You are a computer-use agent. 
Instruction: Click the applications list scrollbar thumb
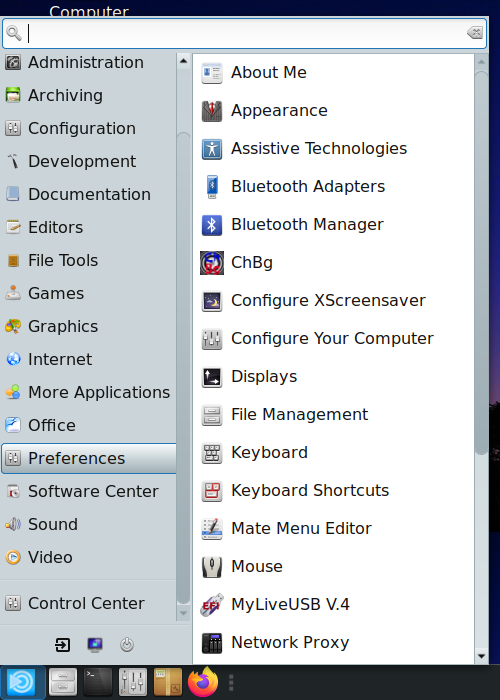(481, 263)
